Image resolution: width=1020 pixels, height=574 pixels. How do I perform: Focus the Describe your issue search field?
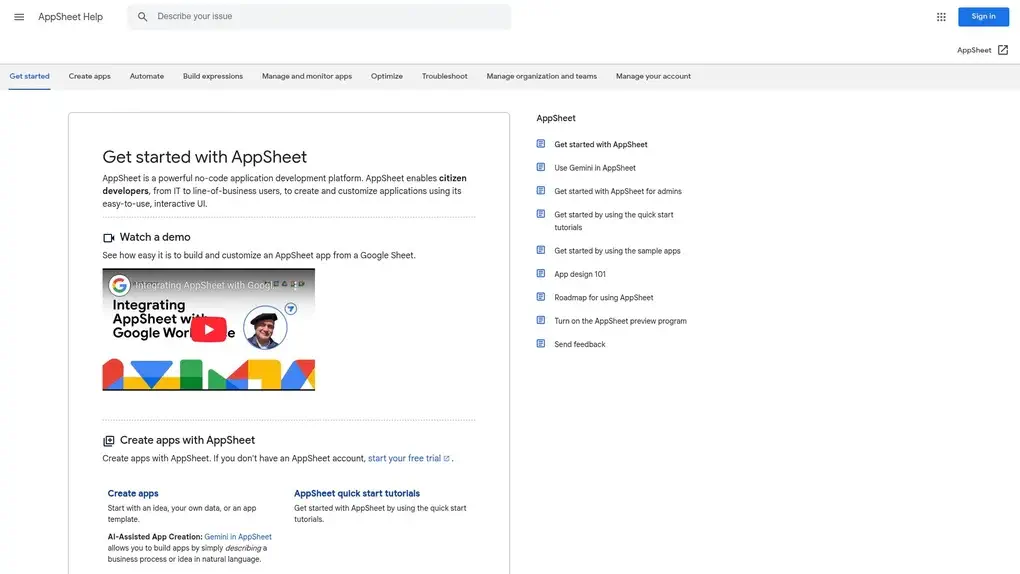(x=319, y=17)
